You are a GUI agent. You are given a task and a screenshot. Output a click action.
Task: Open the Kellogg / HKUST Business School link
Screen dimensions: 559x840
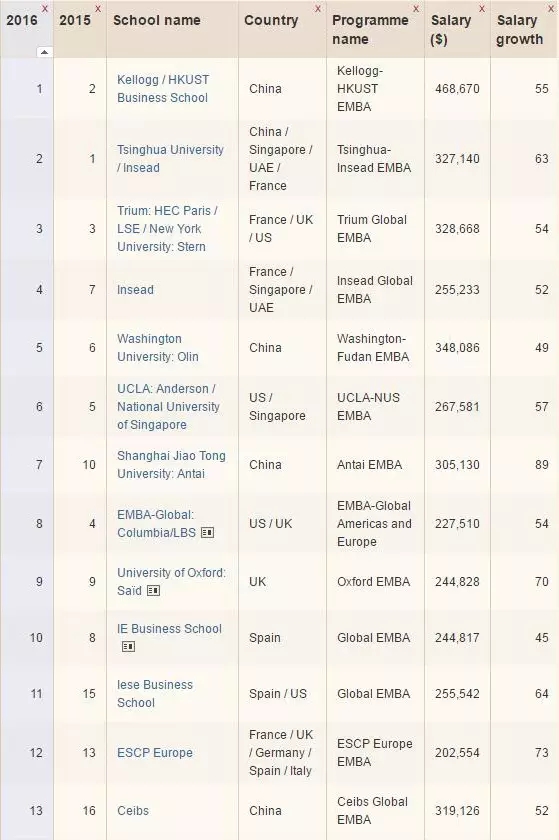pyautogui.click(x=163, y=88)
